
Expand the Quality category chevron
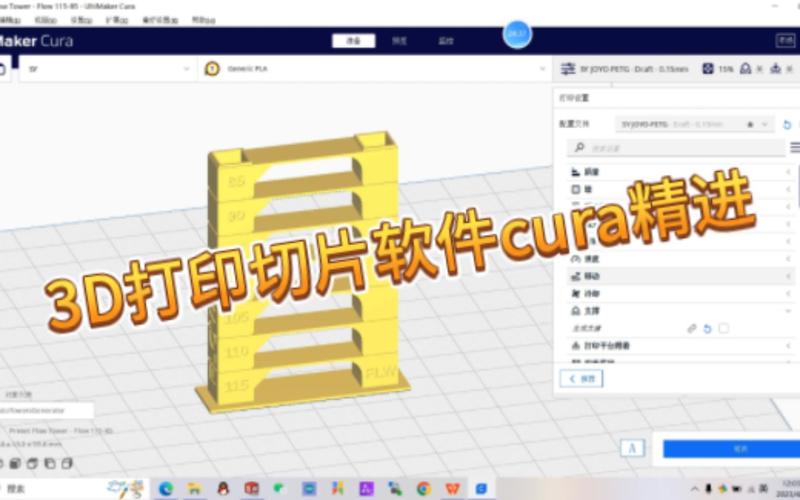click(x=788, y=172)
